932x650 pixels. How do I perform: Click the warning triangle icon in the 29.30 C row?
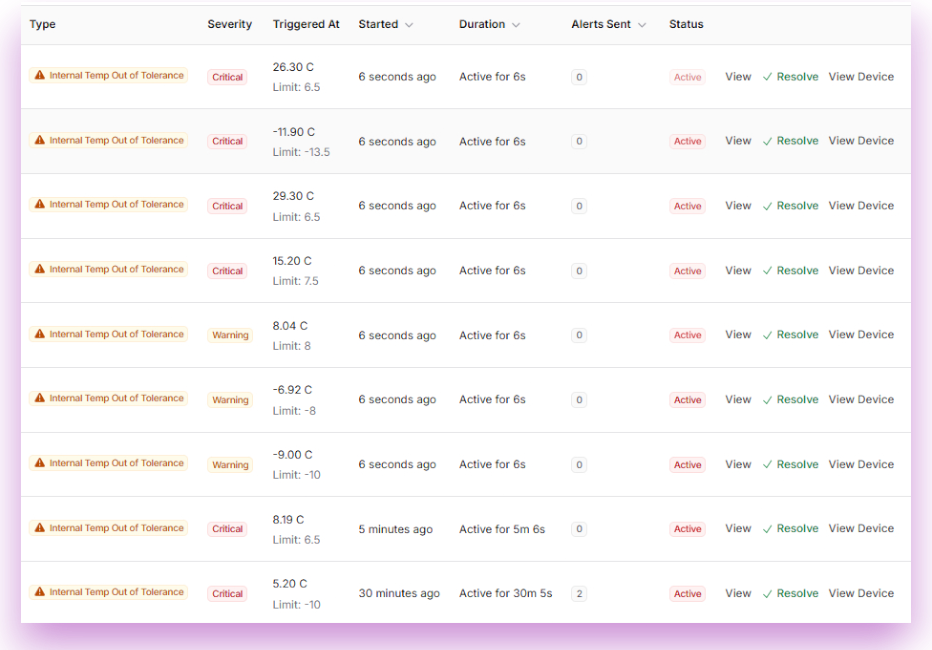pyautogui.click(x=40, y=205)
